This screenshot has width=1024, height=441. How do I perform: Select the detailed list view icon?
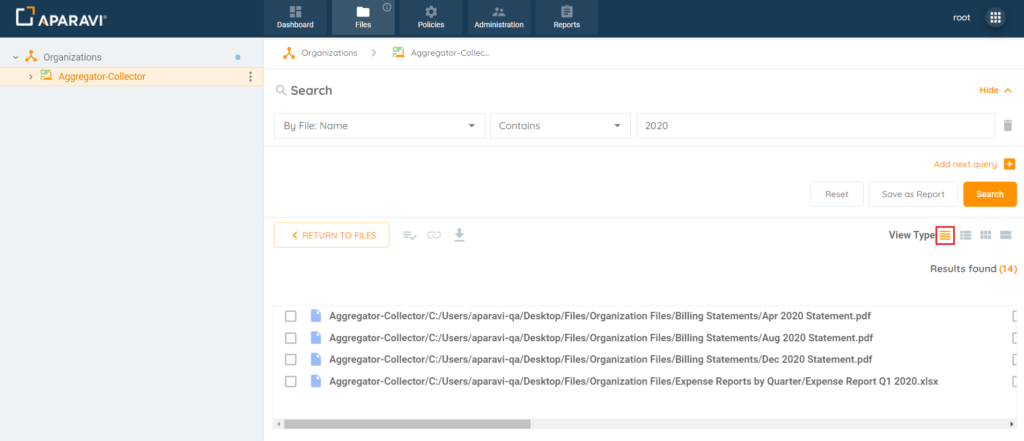pyautogui.click(x=965, y=235)
